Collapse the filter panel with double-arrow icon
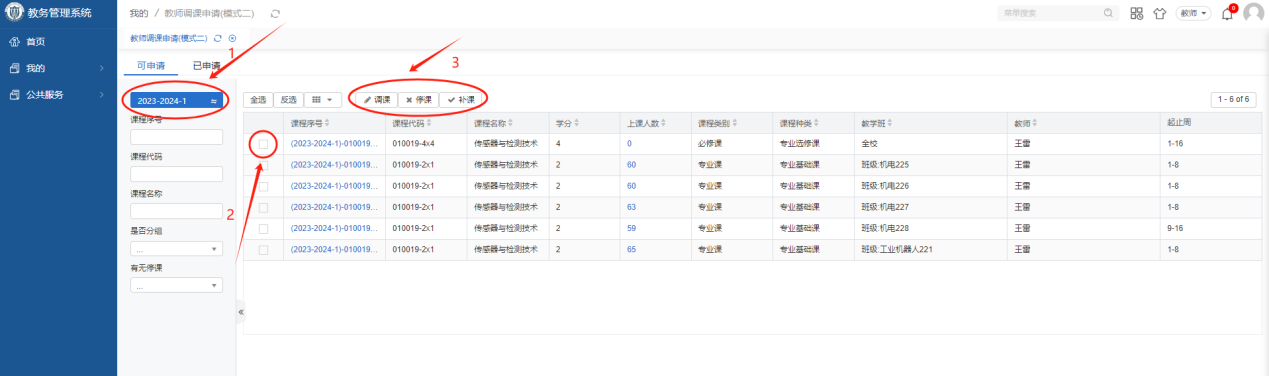Viewport: 1269px width, 376px height. click(x=240, y=312)
